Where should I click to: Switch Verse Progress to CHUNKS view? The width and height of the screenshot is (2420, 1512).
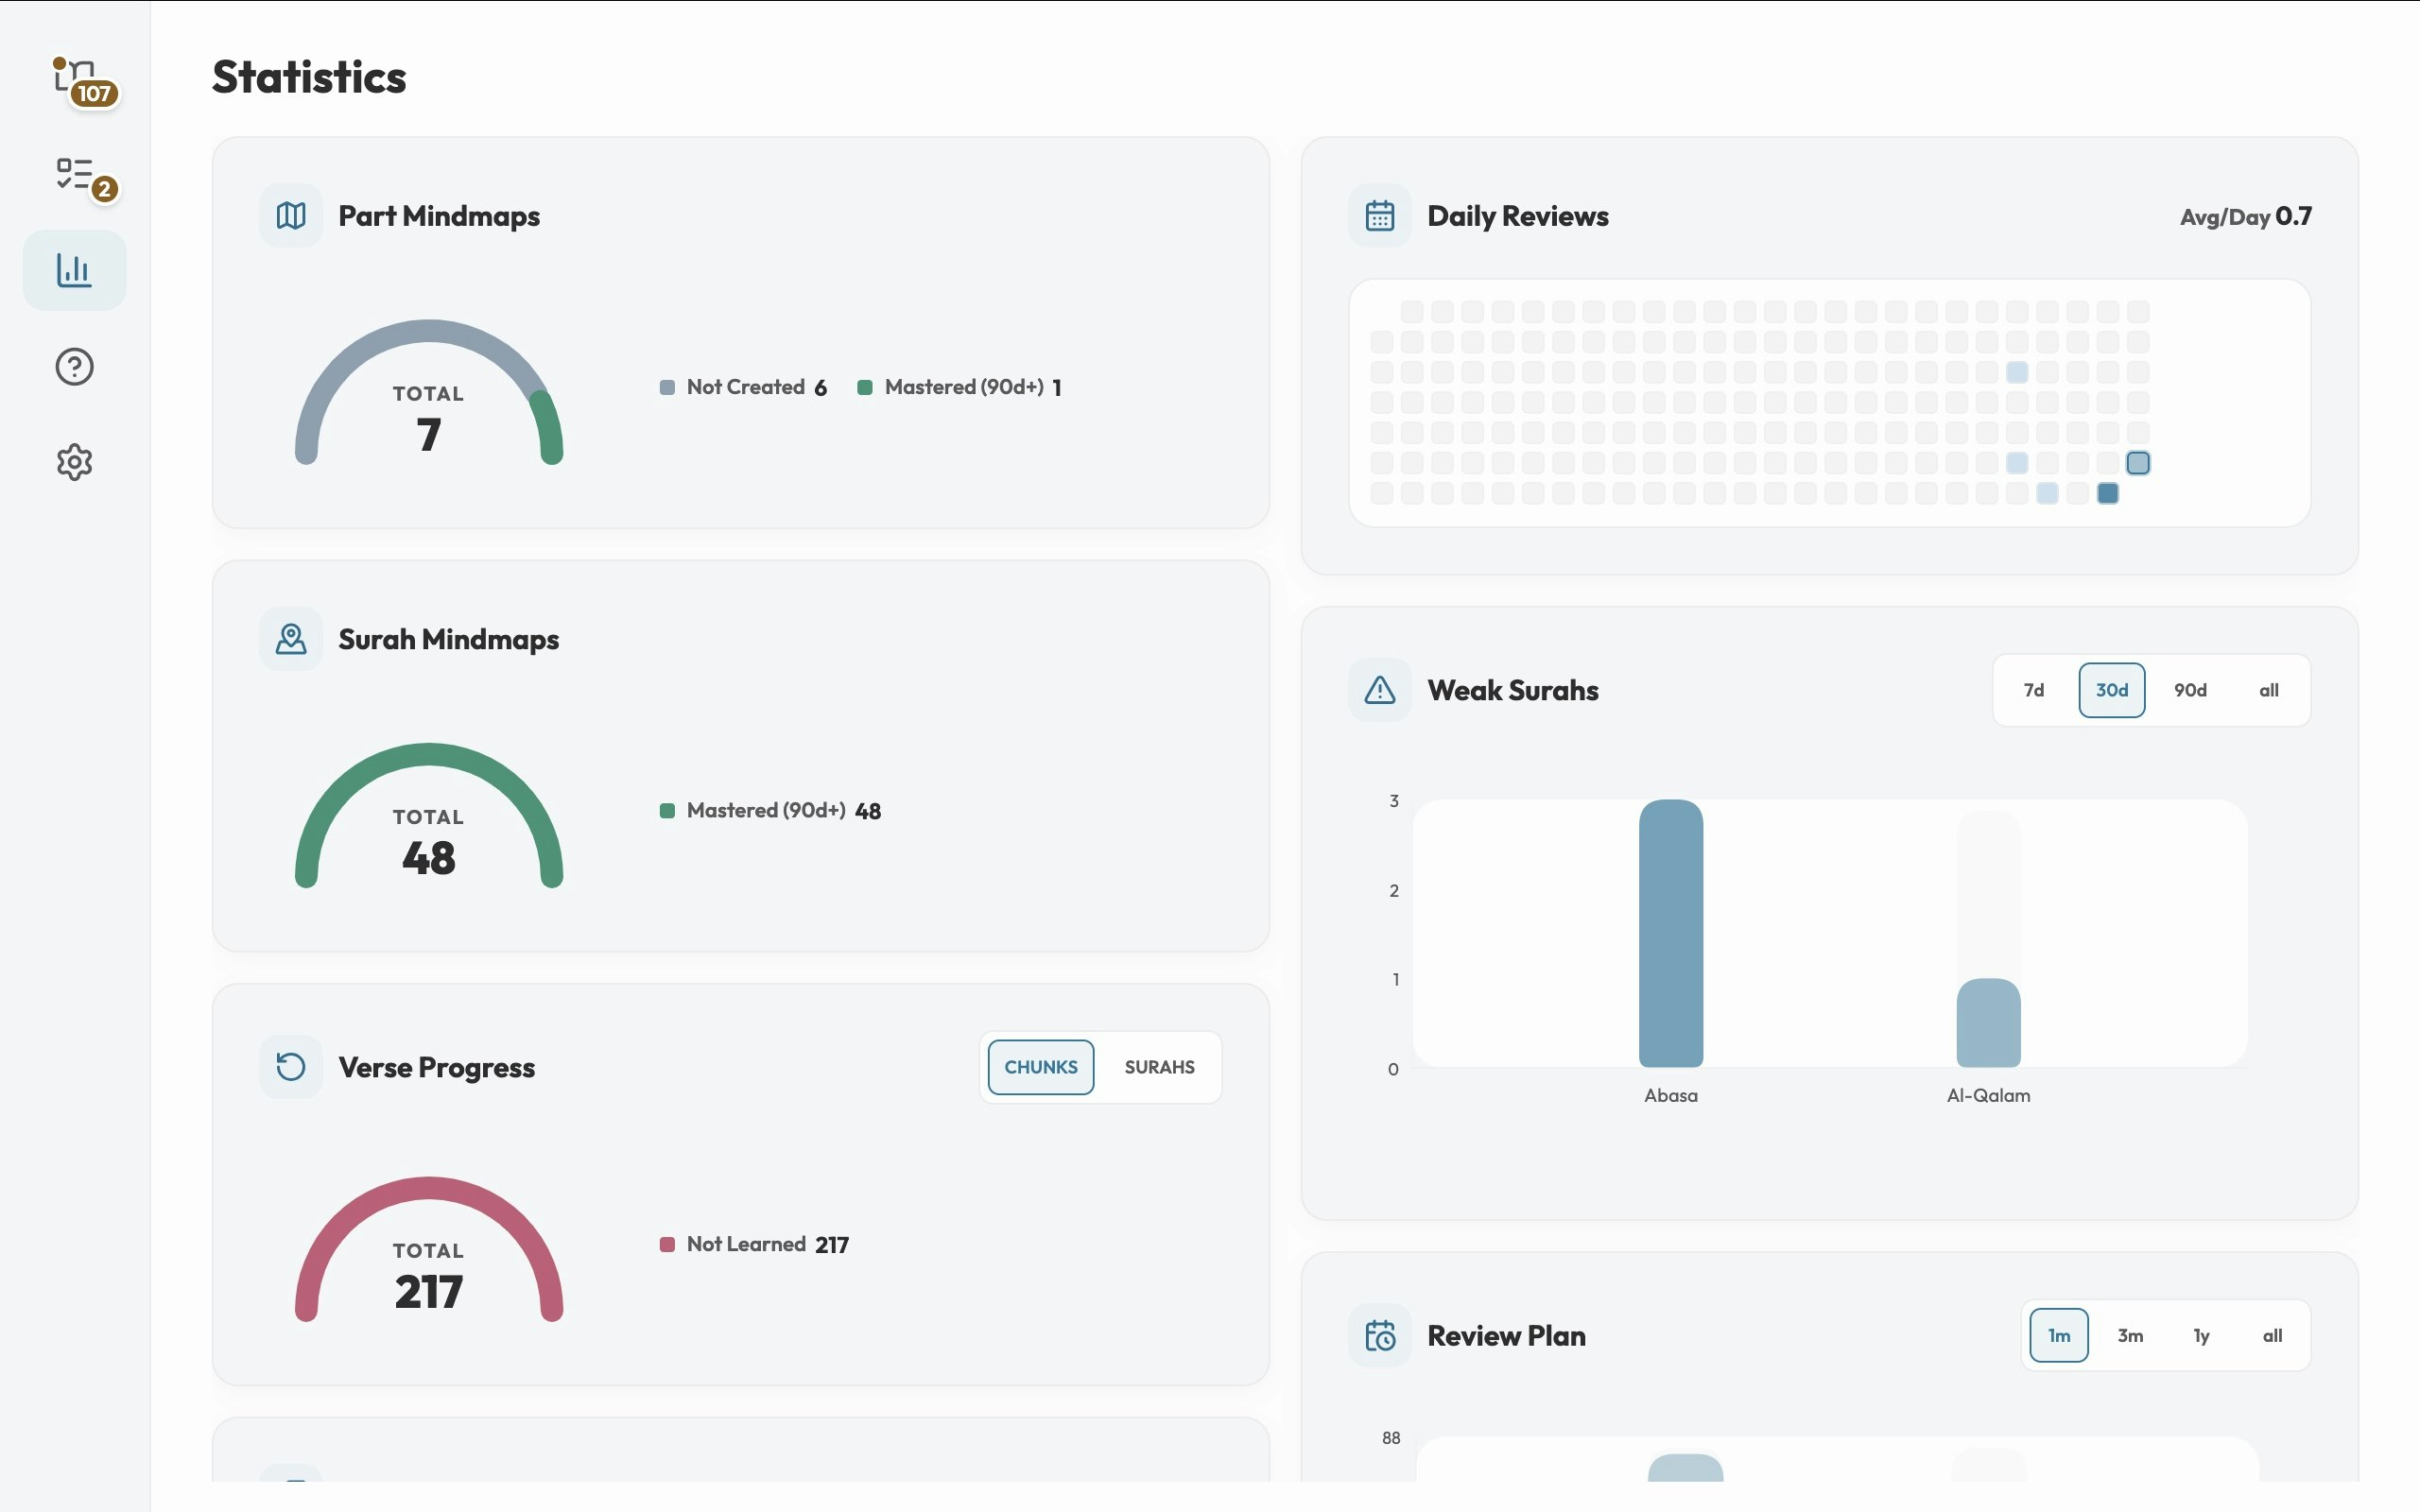pos(1041,1067)
